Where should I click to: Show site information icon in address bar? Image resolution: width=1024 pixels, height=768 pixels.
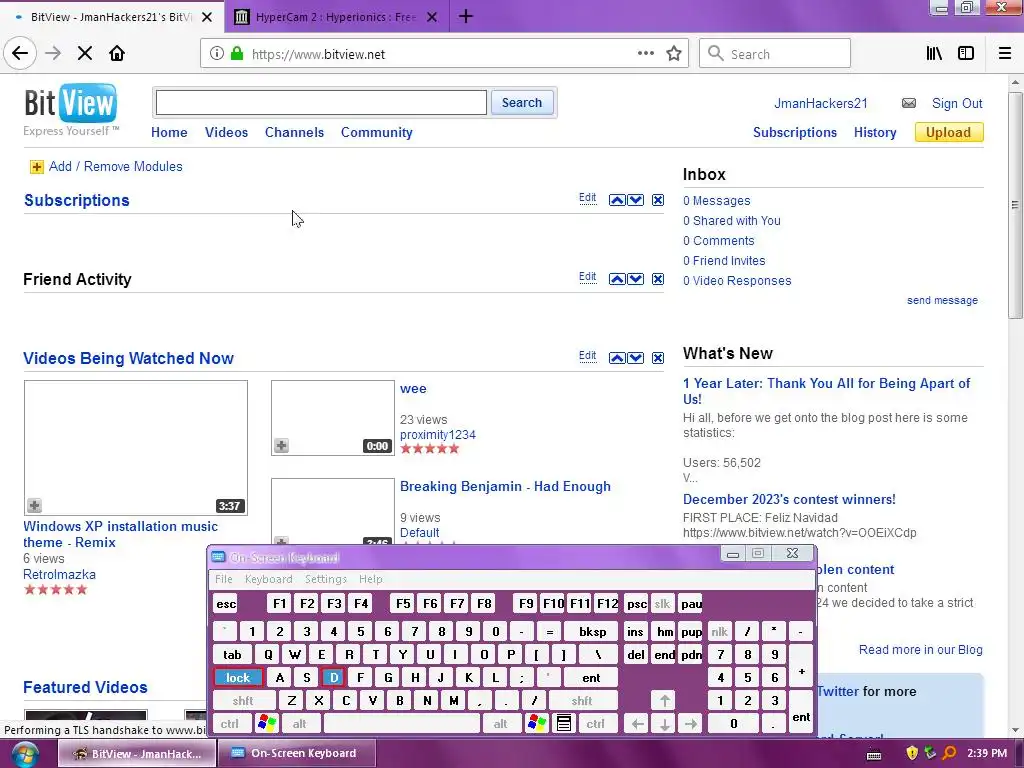coord(216,54)
